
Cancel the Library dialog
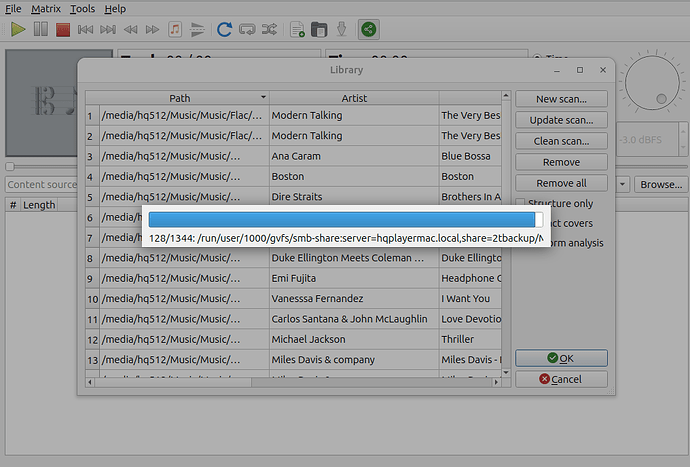click(561, 379)
